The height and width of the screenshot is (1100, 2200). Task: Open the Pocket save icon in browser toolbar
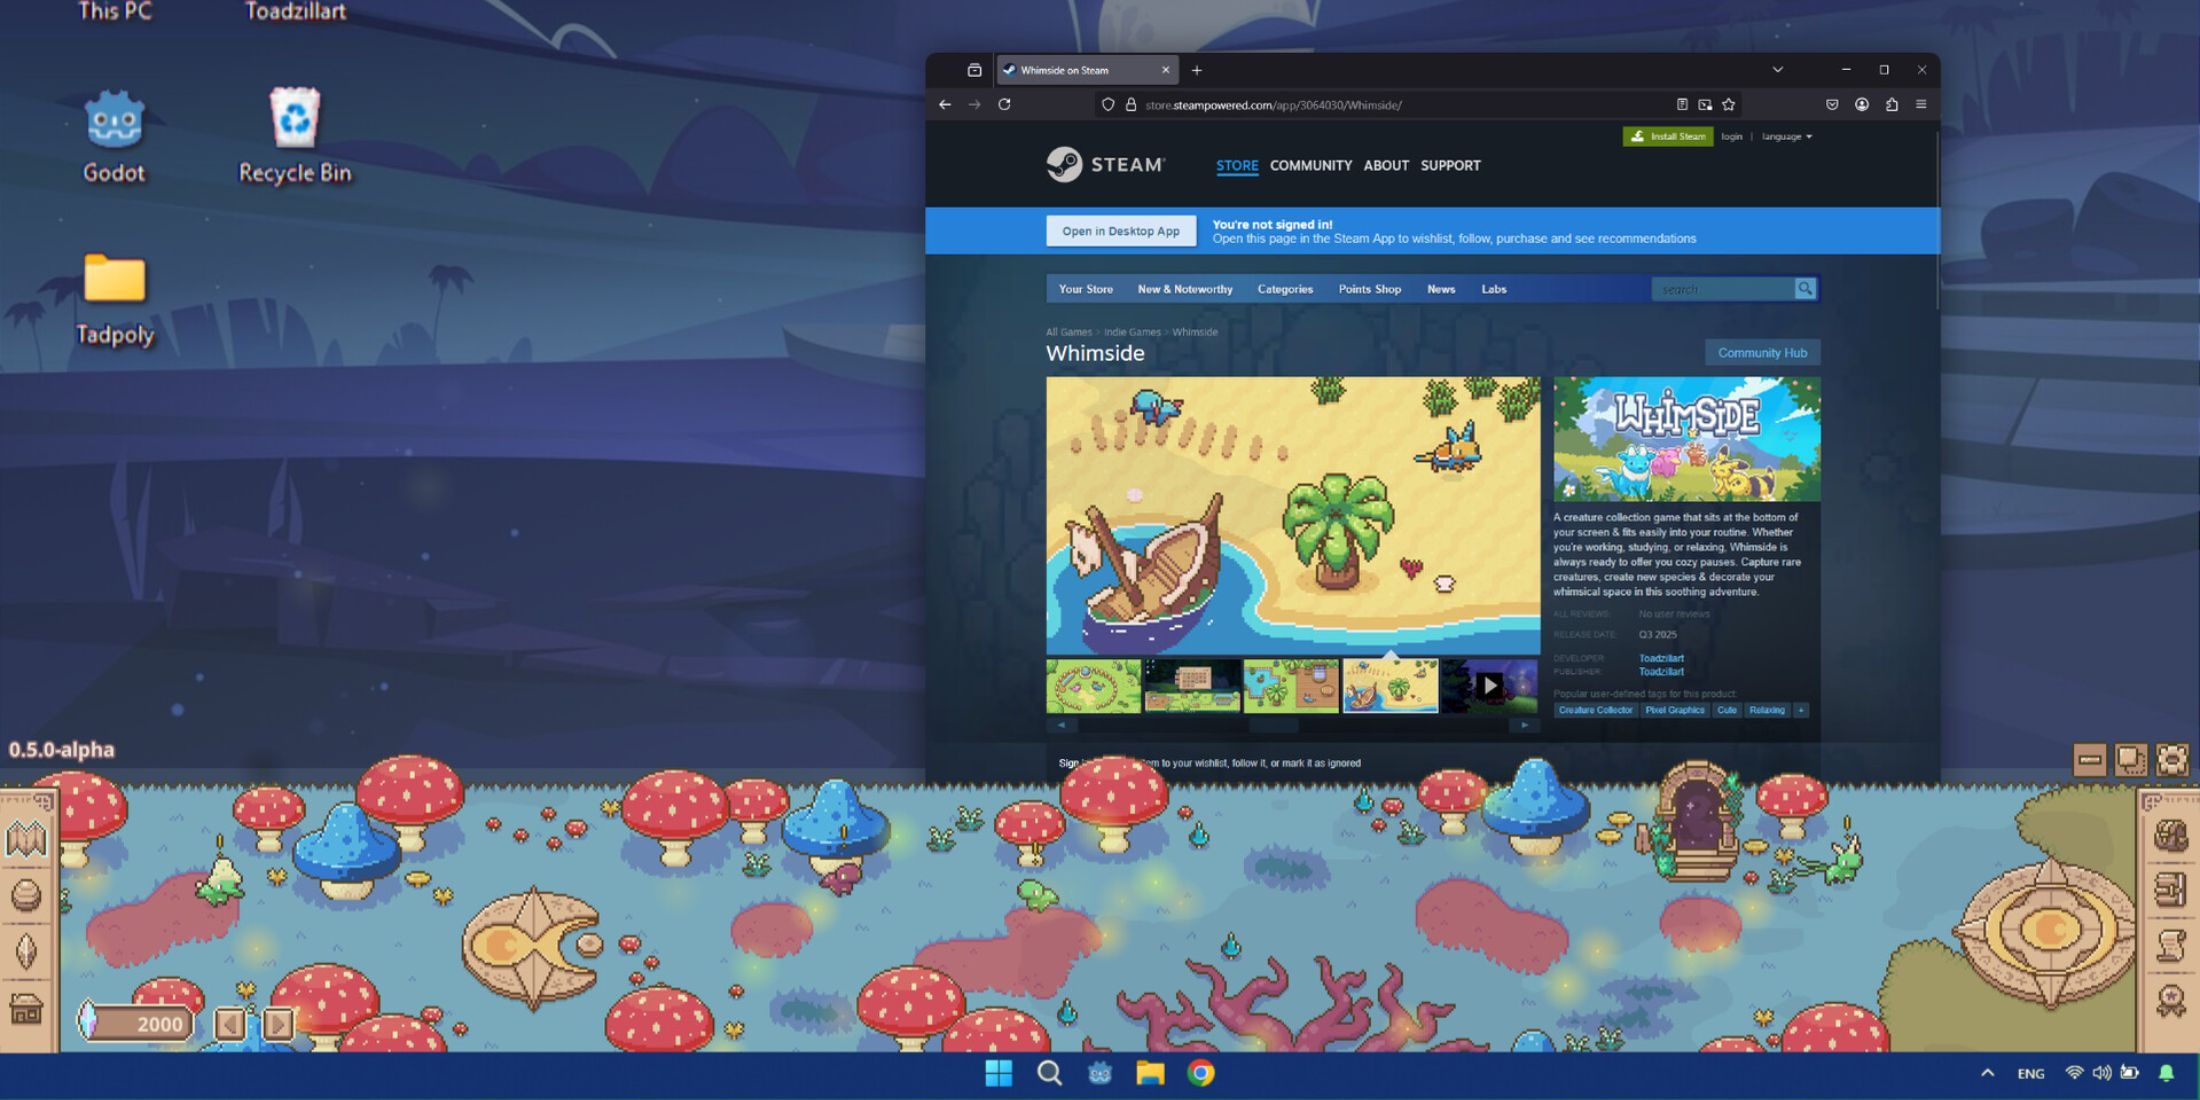(x=1832, y=104)
